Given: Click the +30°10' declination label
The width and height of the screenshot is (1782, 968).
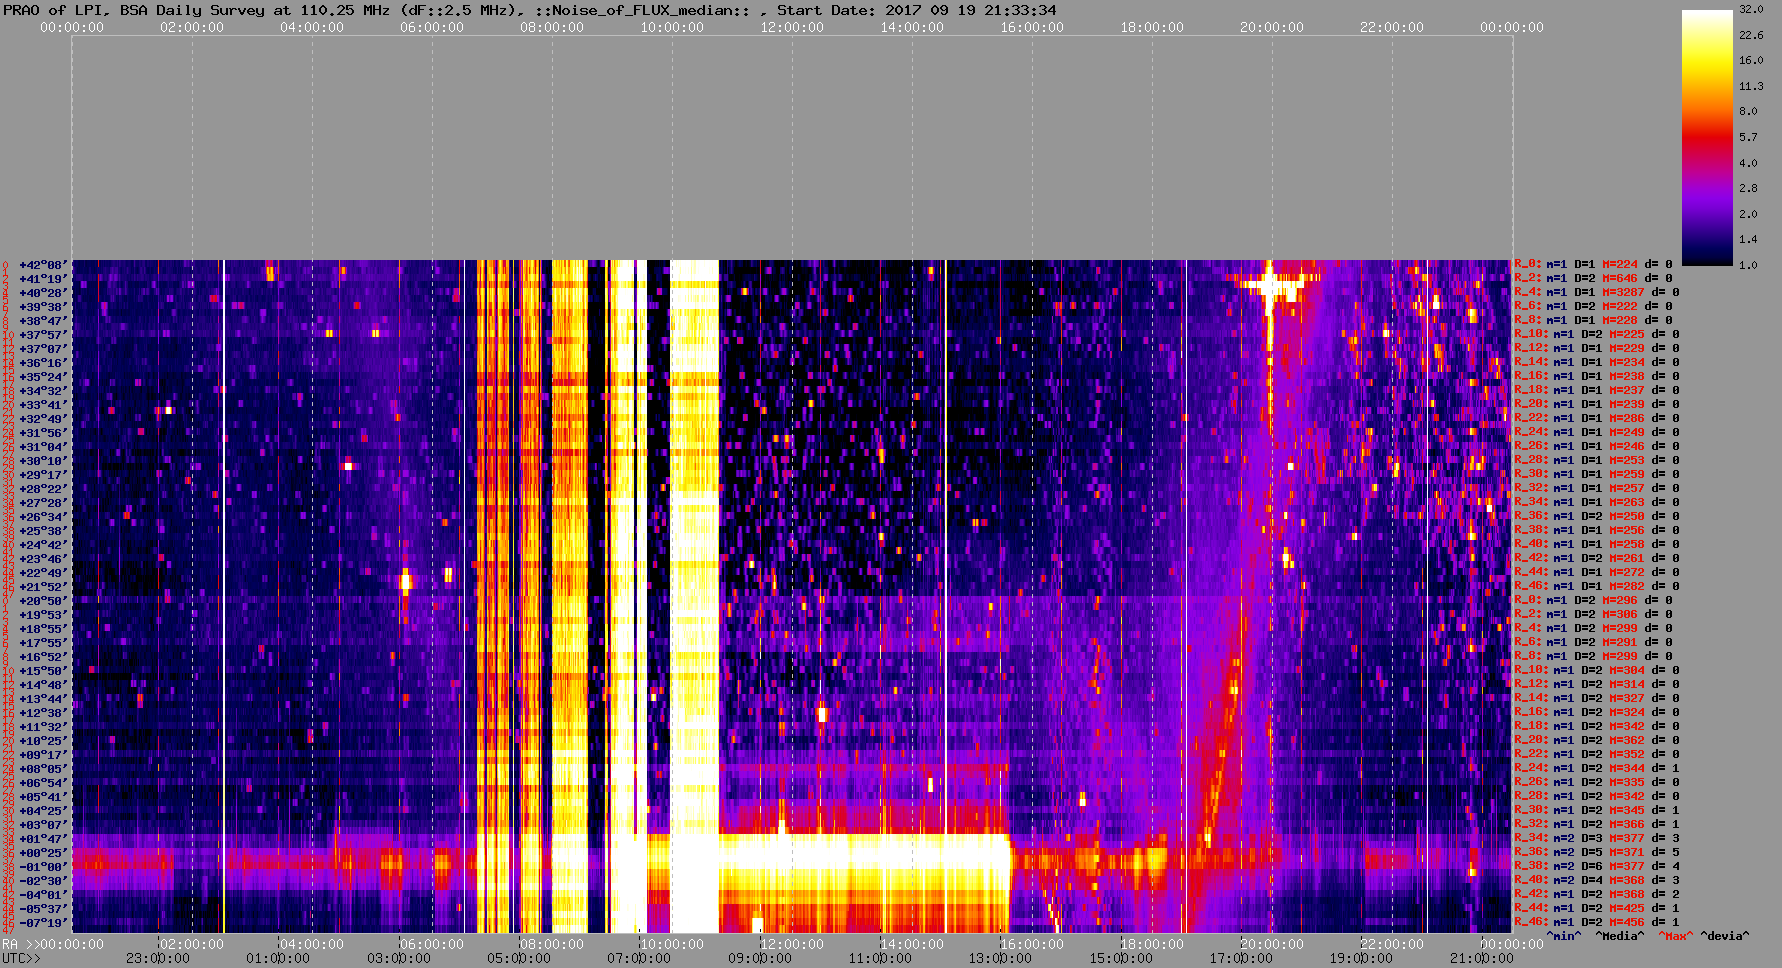Looking at the screenshot, I should 43,461.
